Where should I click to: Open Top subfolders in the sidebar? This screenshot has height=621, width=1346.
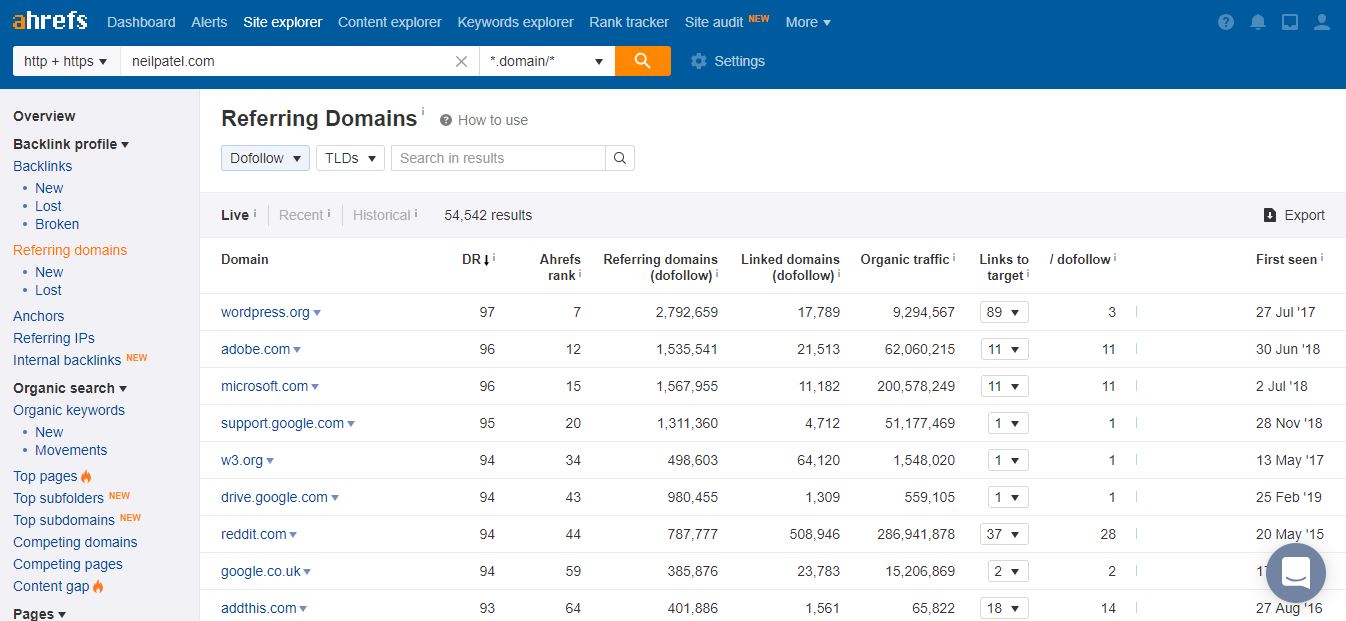point(58,498)
